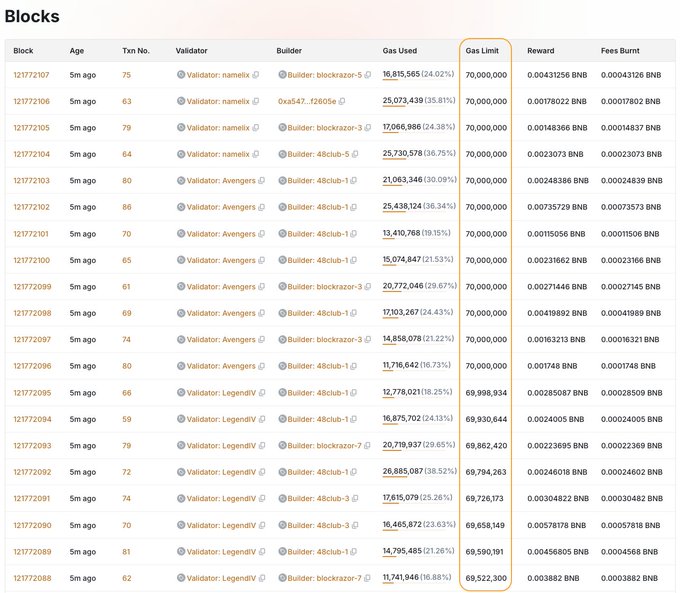Image resolution: width=680 pixels, height=593 pixels.
Task: View 86 transactions of block 121772102
Action: (127, 207)
